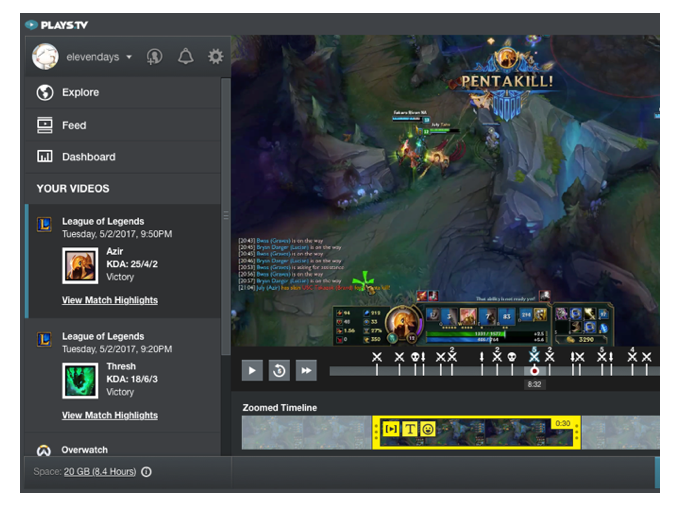680x506 pixels.
Task: Click the fast forward button
Action: [306, 371]
